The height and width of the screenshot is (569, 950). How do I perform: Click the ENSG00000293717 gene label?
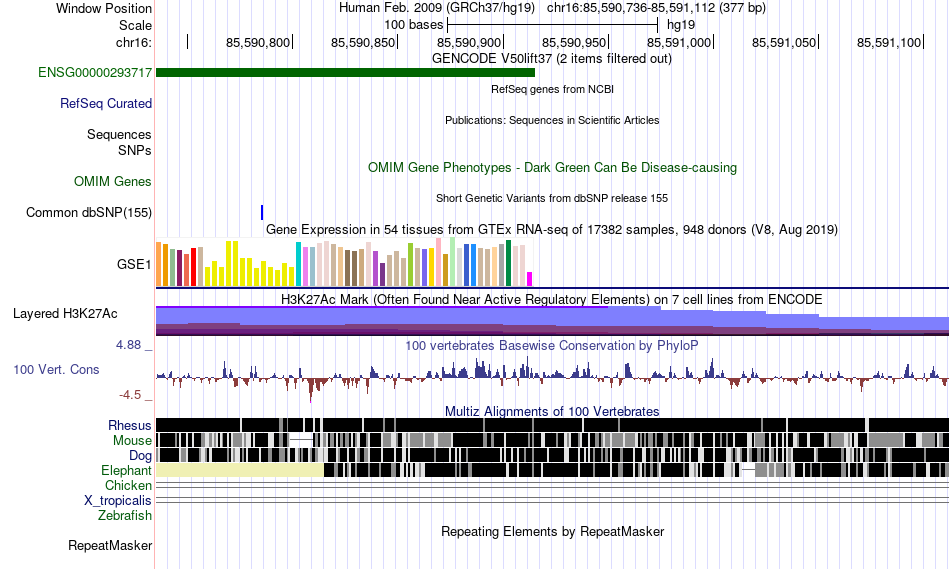(x=95, y=73)
